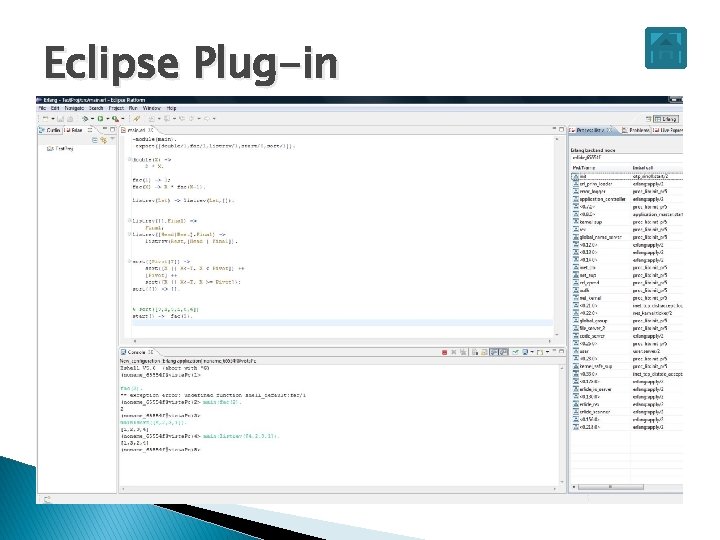Minimize the Navigator panel

tap(105, 130)
